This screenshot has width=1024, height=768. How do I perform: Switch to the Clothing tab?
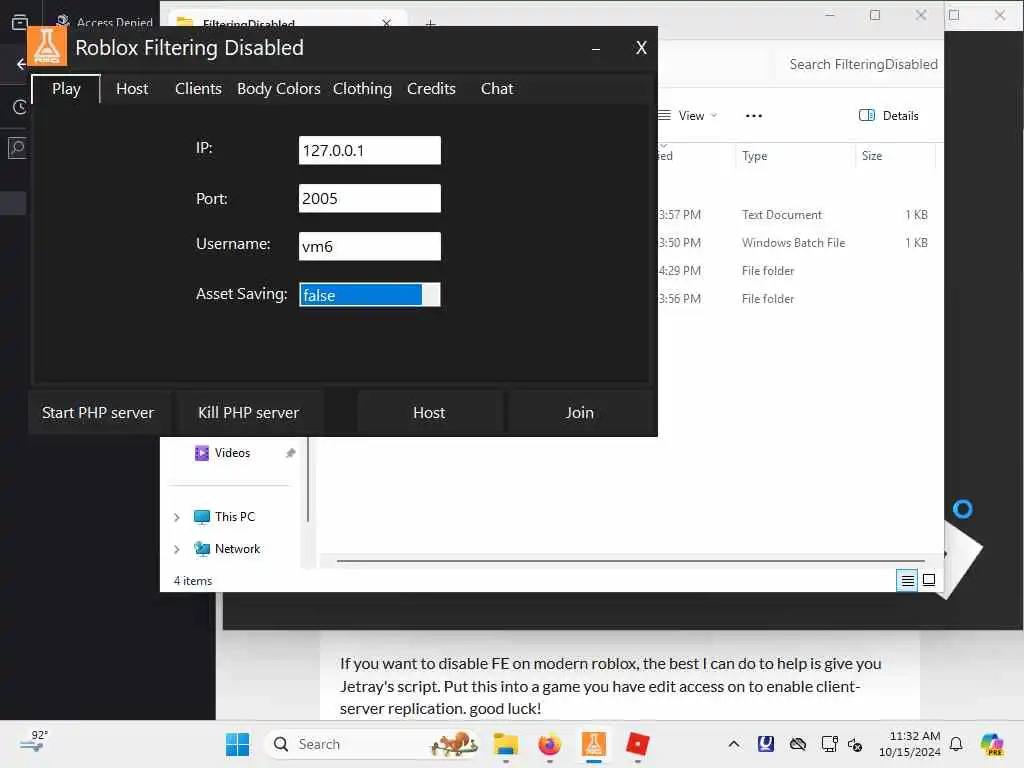tap(362, 89)
